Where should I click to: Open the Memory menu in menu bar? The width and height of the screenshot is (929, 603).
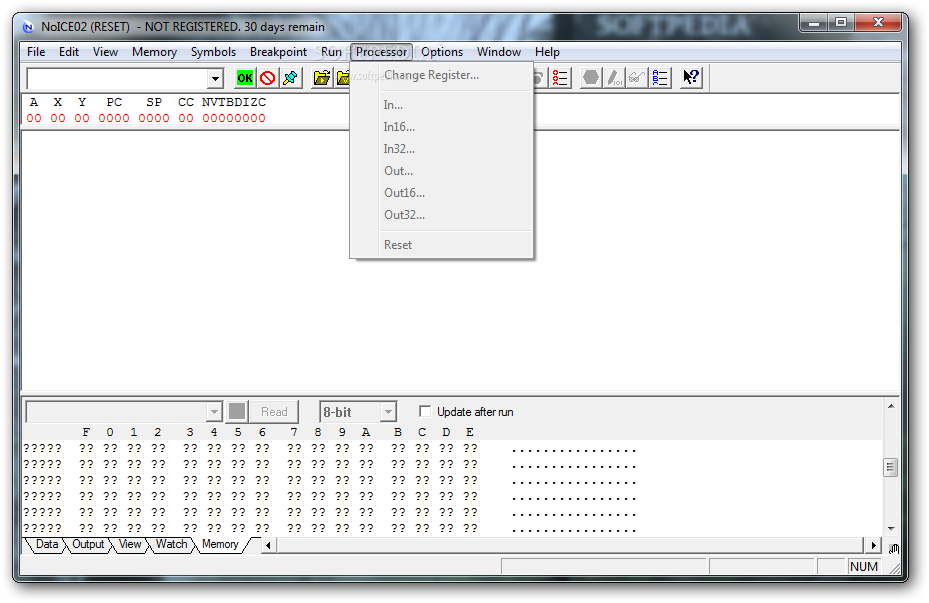coord(154,52)
